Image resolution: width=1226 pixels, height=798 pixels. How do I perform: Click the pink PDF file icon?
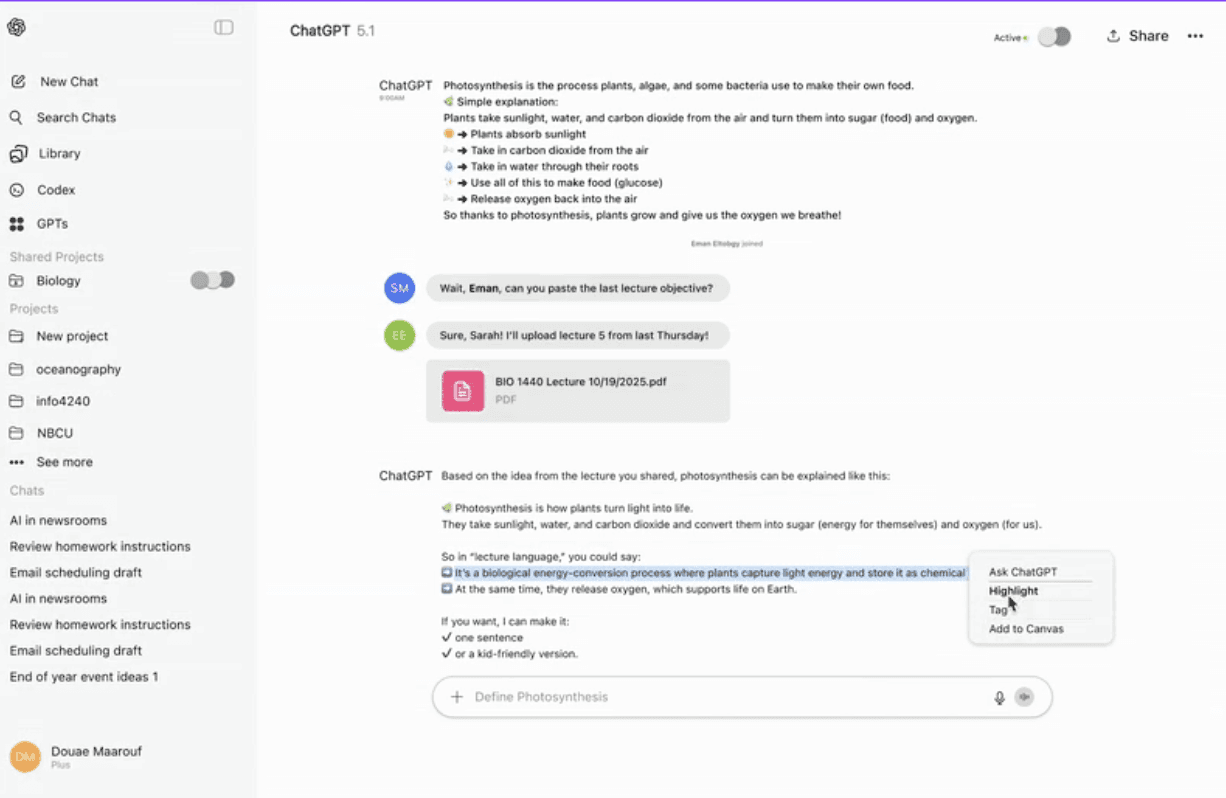pos(463,391)
